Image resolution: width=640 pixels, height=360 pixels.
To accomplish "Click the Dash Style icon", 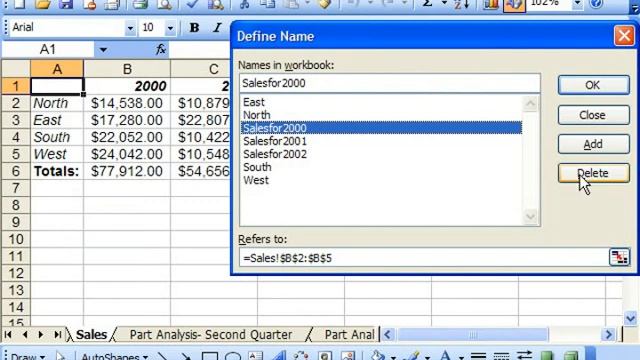I will [x=501, y=356].
